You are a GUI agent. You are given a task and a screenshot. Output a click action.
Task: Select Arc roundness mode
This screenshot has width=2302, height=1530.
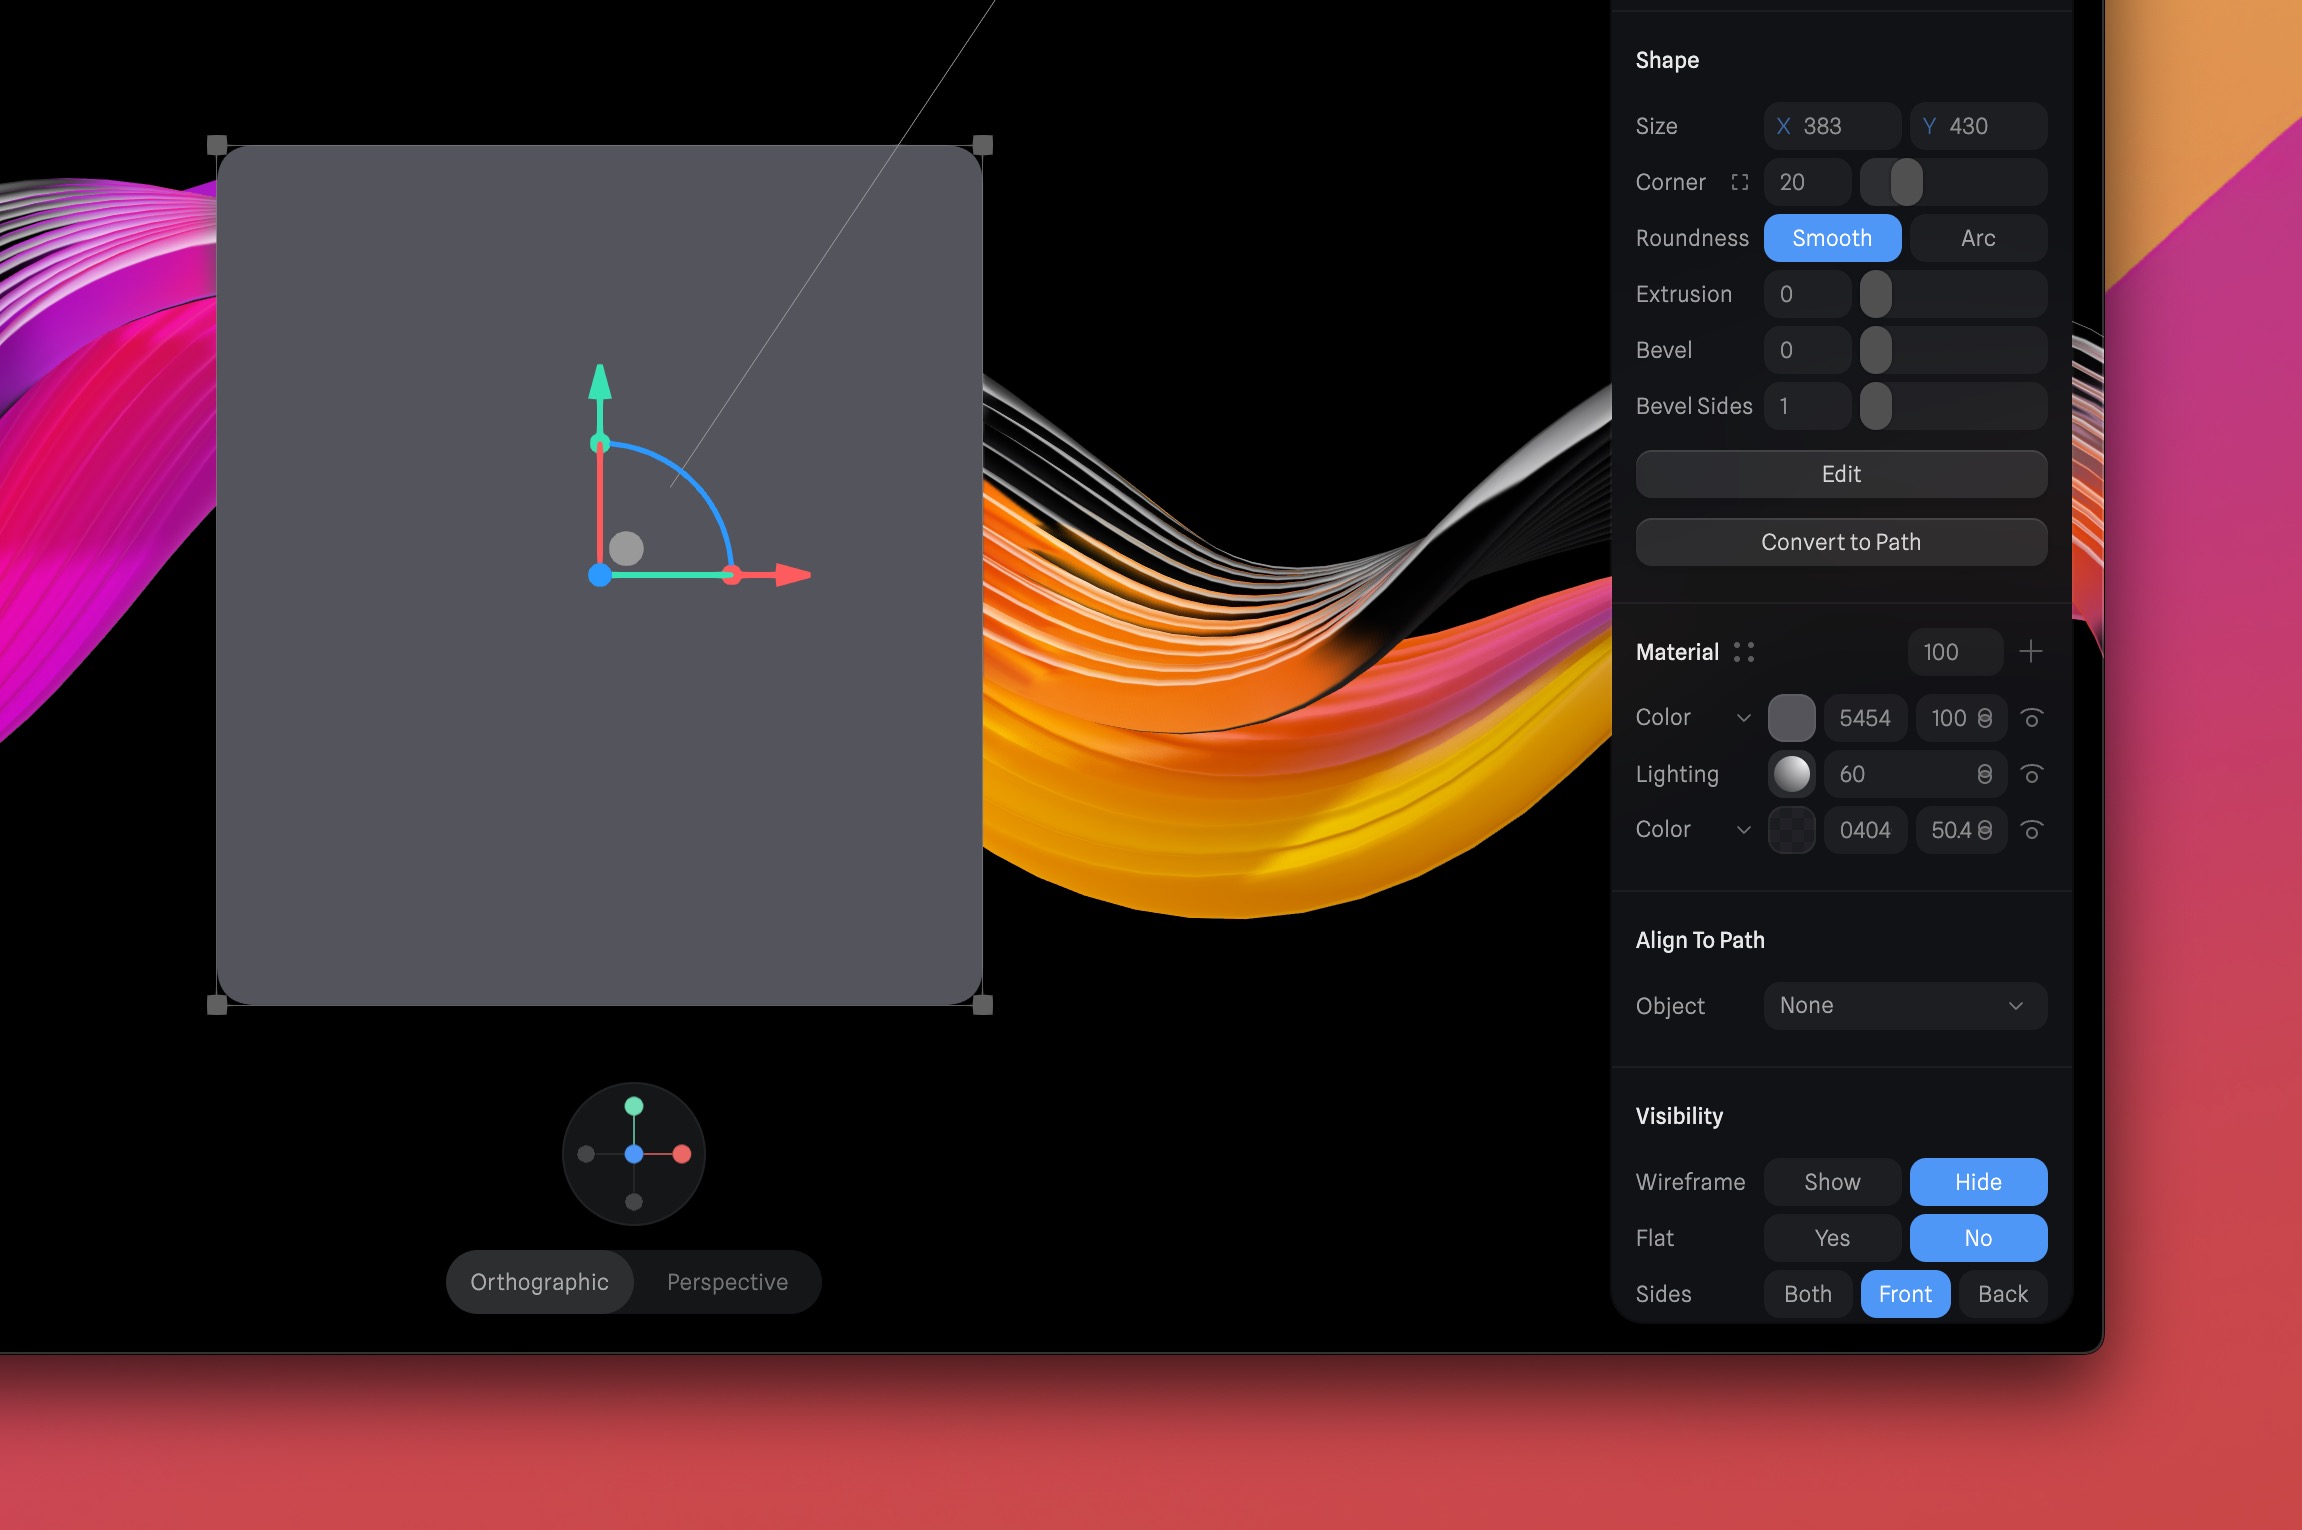click(1976, 238)
